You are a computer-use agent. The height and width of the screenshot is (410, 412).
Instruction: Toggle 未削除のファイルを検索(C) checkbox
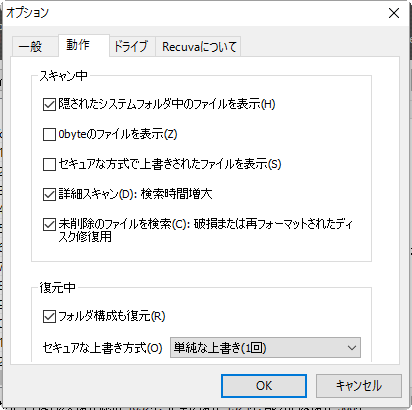(x=49, y=224)
